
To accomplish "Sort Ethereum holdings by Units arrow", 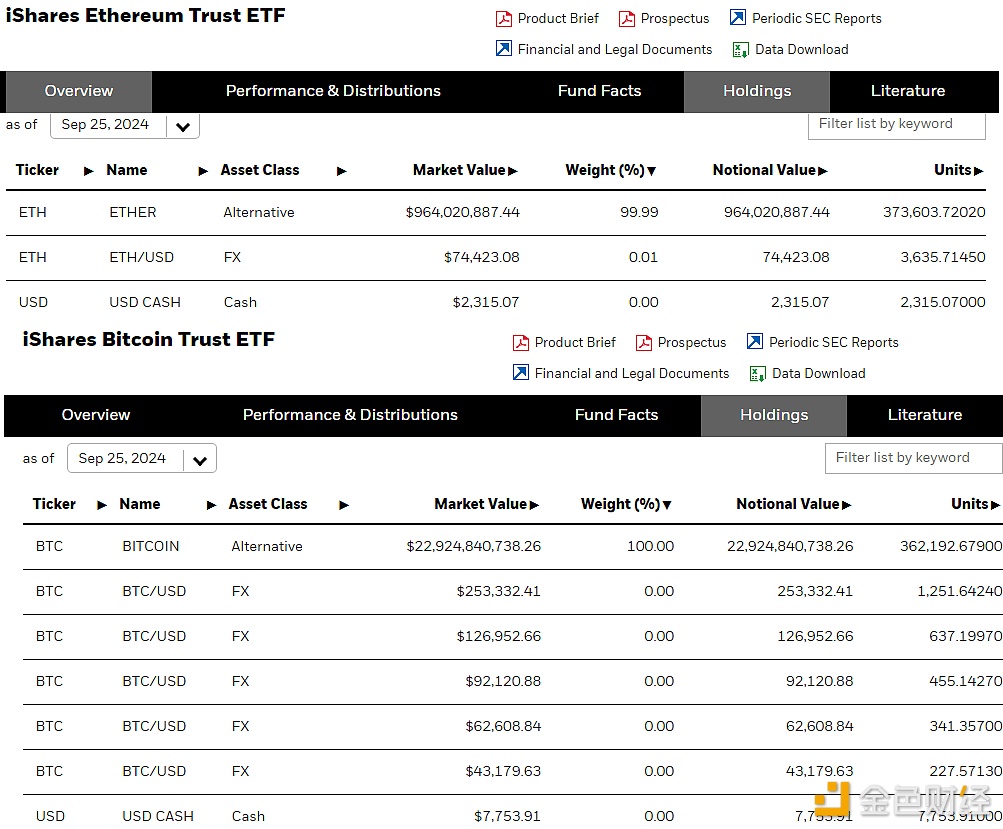I will 978,171.
